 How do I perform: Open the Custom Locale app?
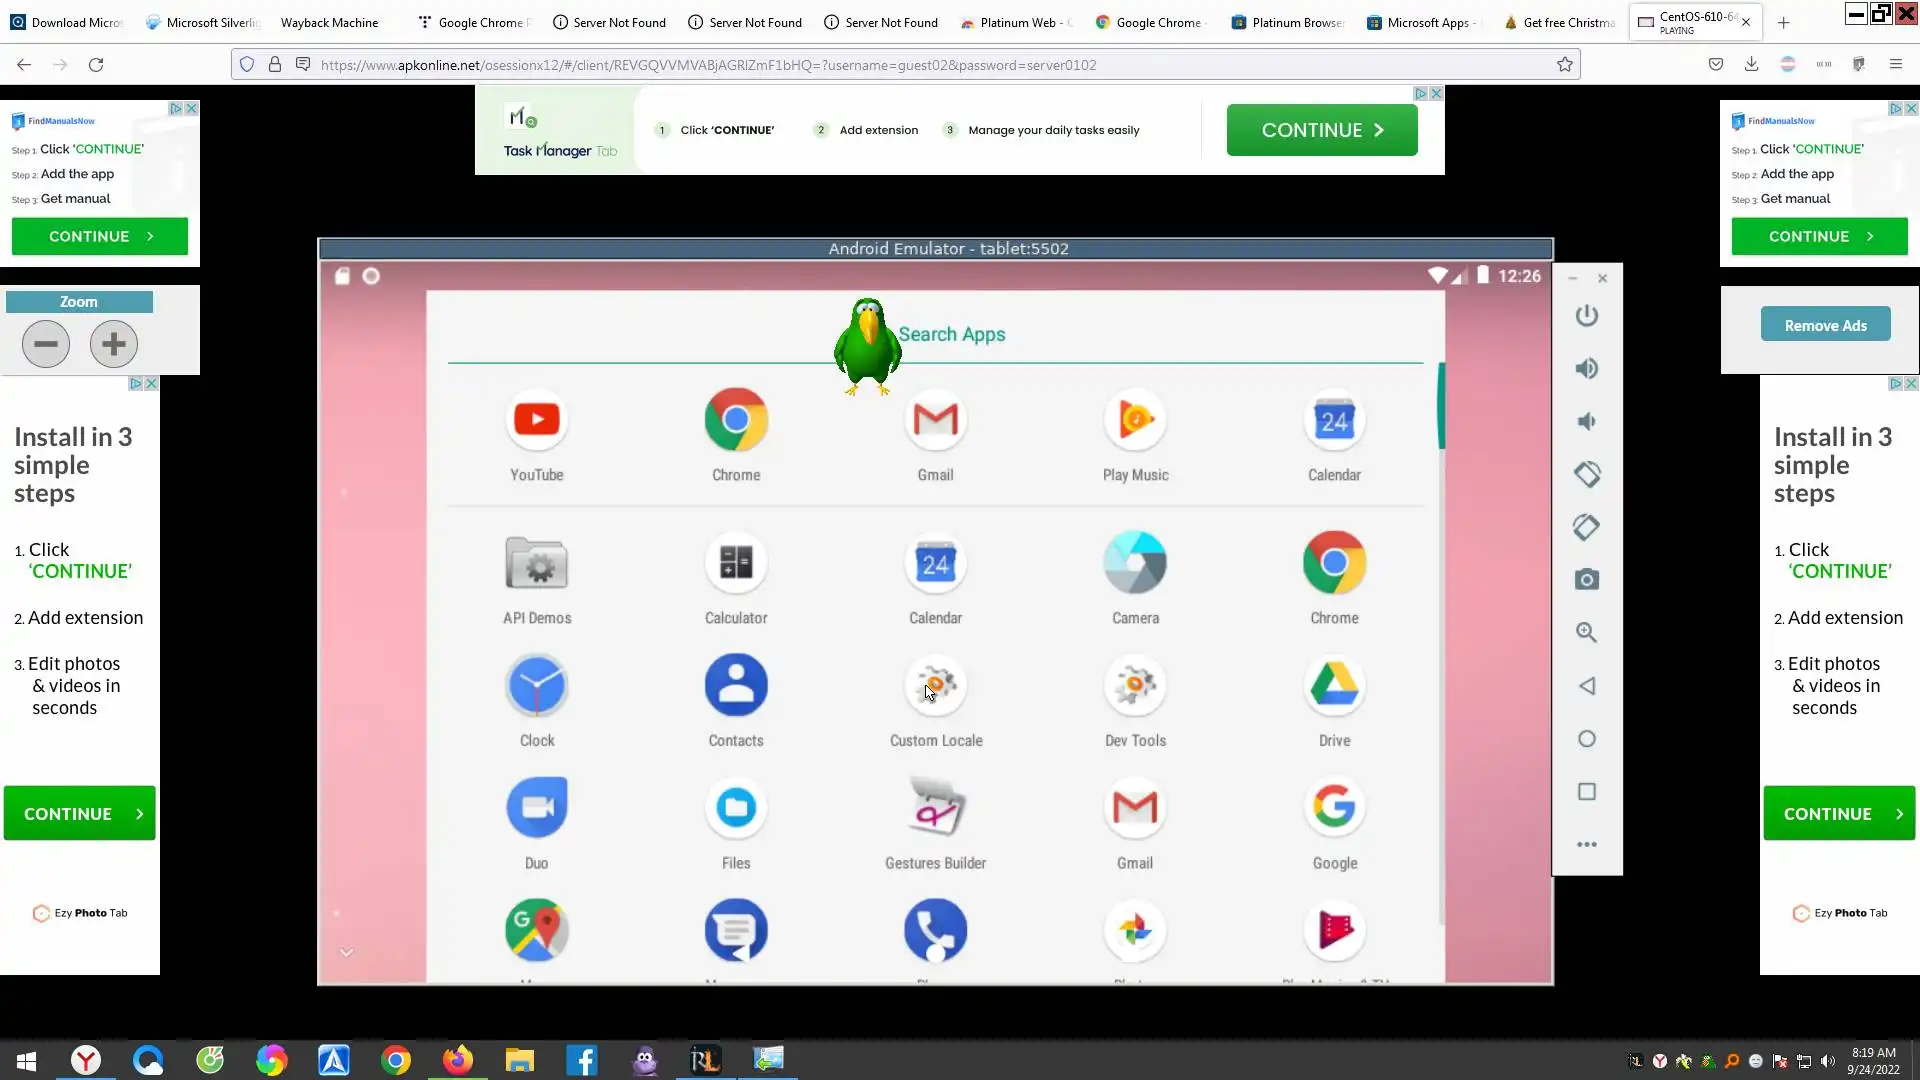click(935, 686)
